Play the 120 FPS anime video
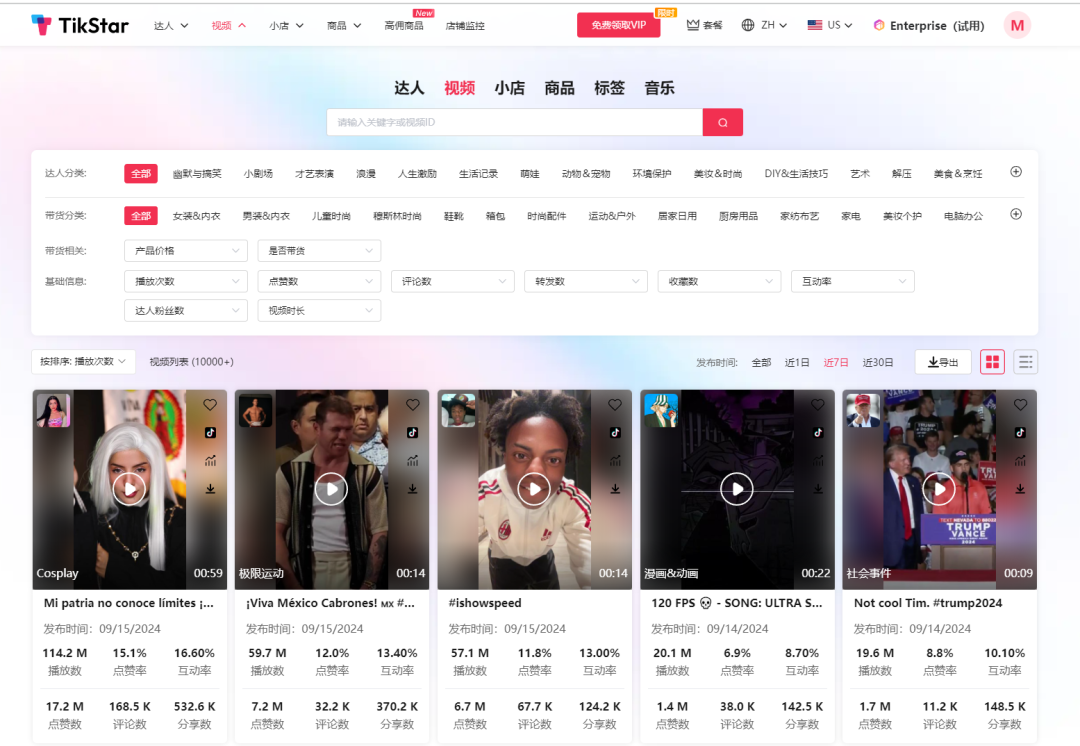The width and height of the screenshot is (1080, 746). click(737, 489)
